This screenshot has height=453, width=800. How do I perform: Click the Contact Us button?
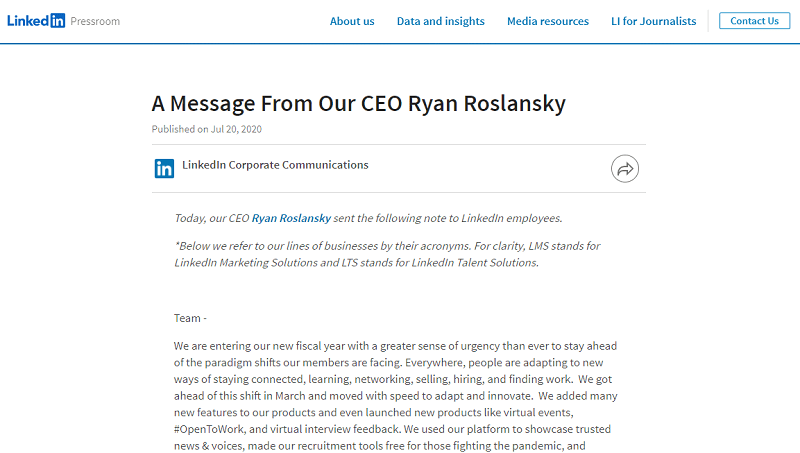[755, 21]
